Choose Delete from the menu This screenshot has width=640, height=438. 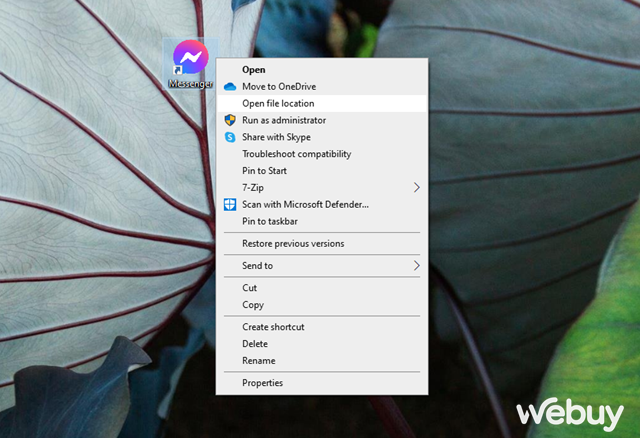(254, 344)
